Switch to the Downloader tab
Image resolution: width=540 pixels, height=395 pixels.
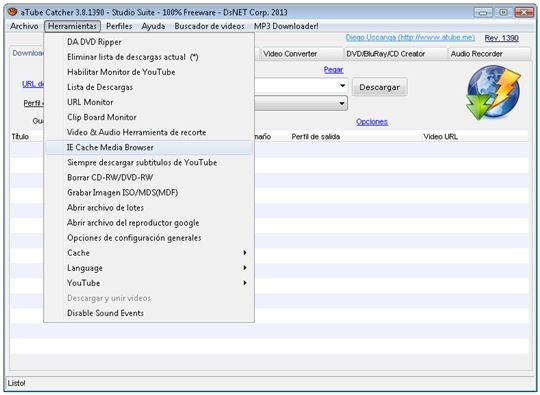[28, 53]
